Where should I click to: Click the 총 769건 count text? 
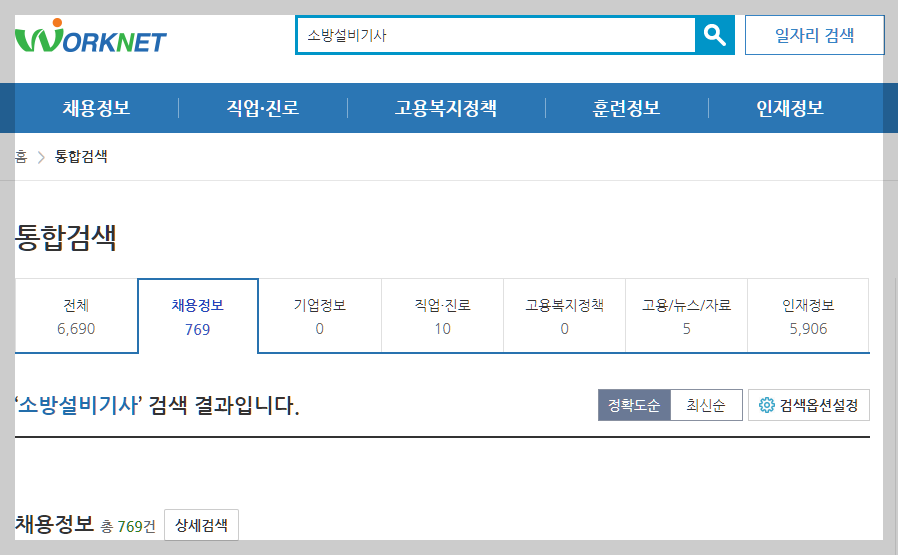[x=128, y=526]
